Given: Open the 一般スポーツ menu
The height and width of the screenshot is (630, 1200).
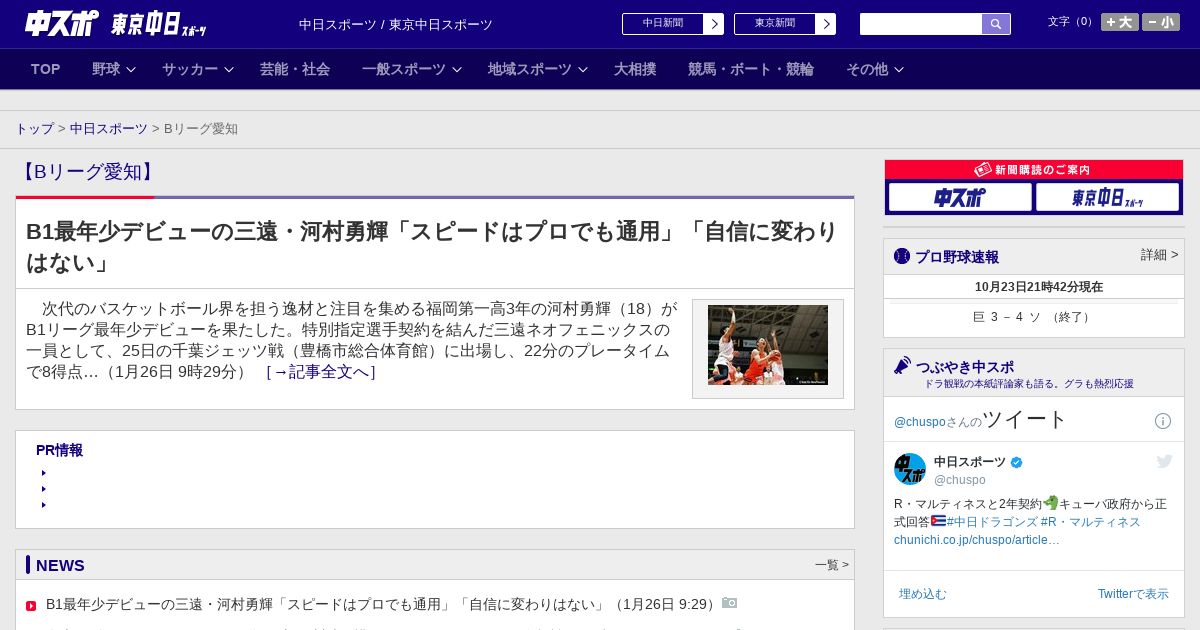Looking at the screenshot, I should point(404,69).
